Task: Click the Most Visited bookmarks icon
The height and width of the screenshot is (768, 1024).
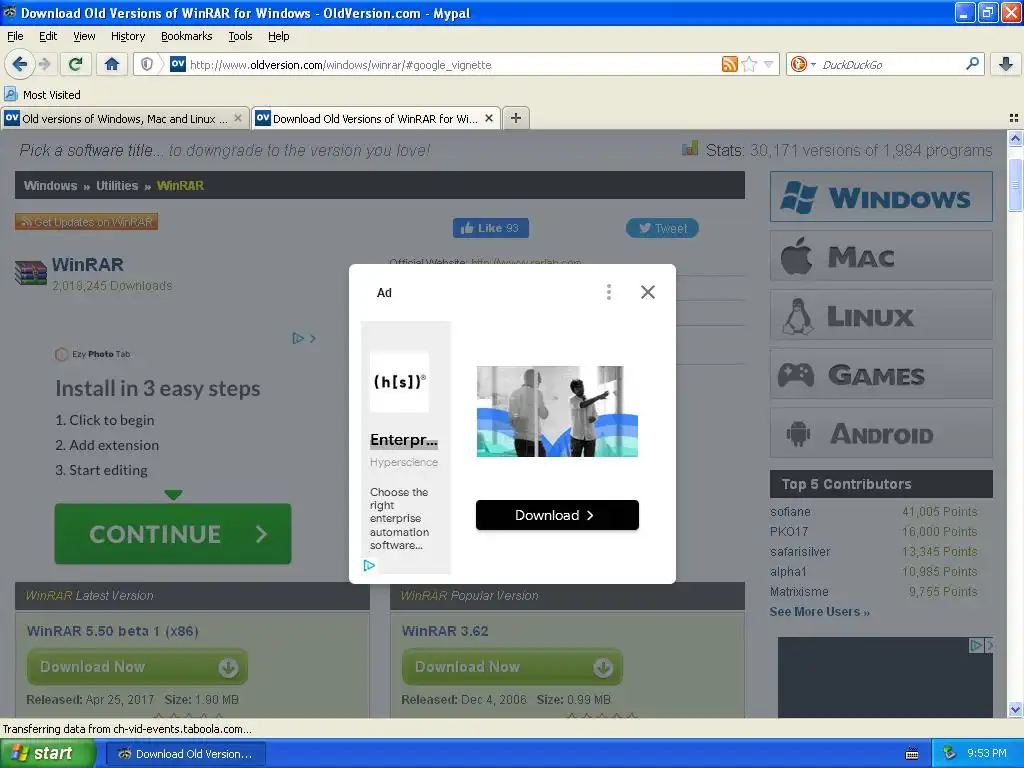Action: [11, 95]
